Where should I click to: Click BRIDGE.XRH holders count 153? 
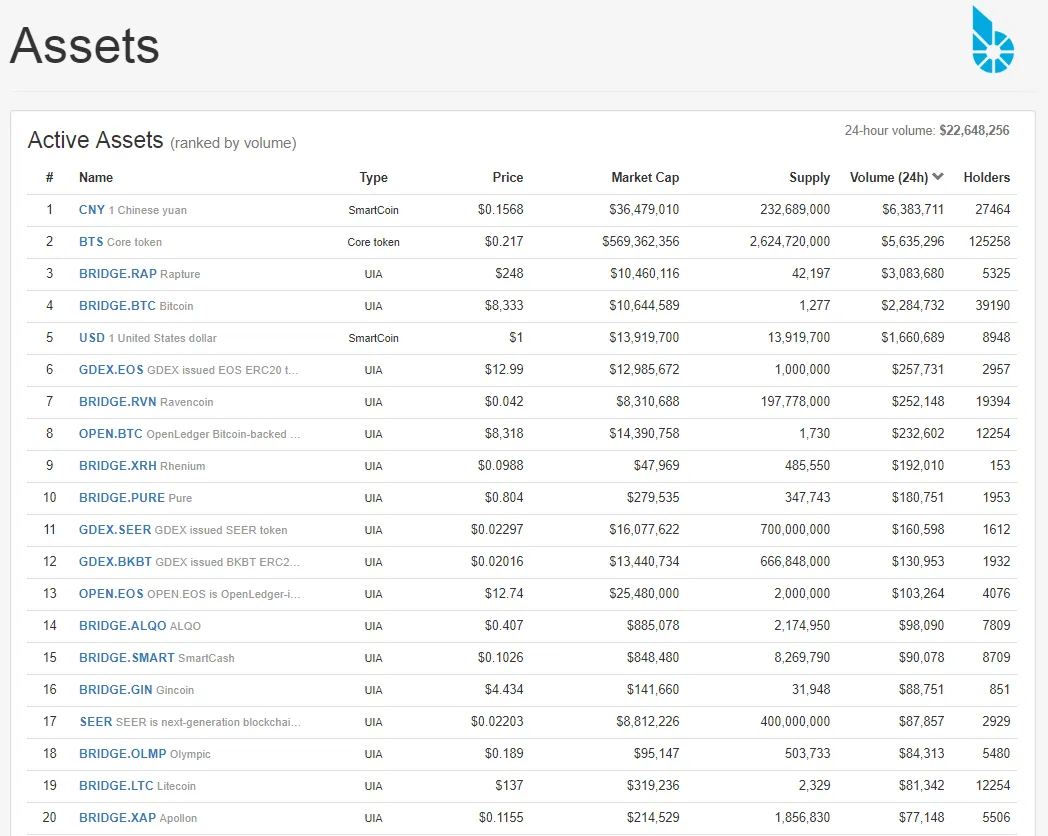click(x=1000, y=466)
